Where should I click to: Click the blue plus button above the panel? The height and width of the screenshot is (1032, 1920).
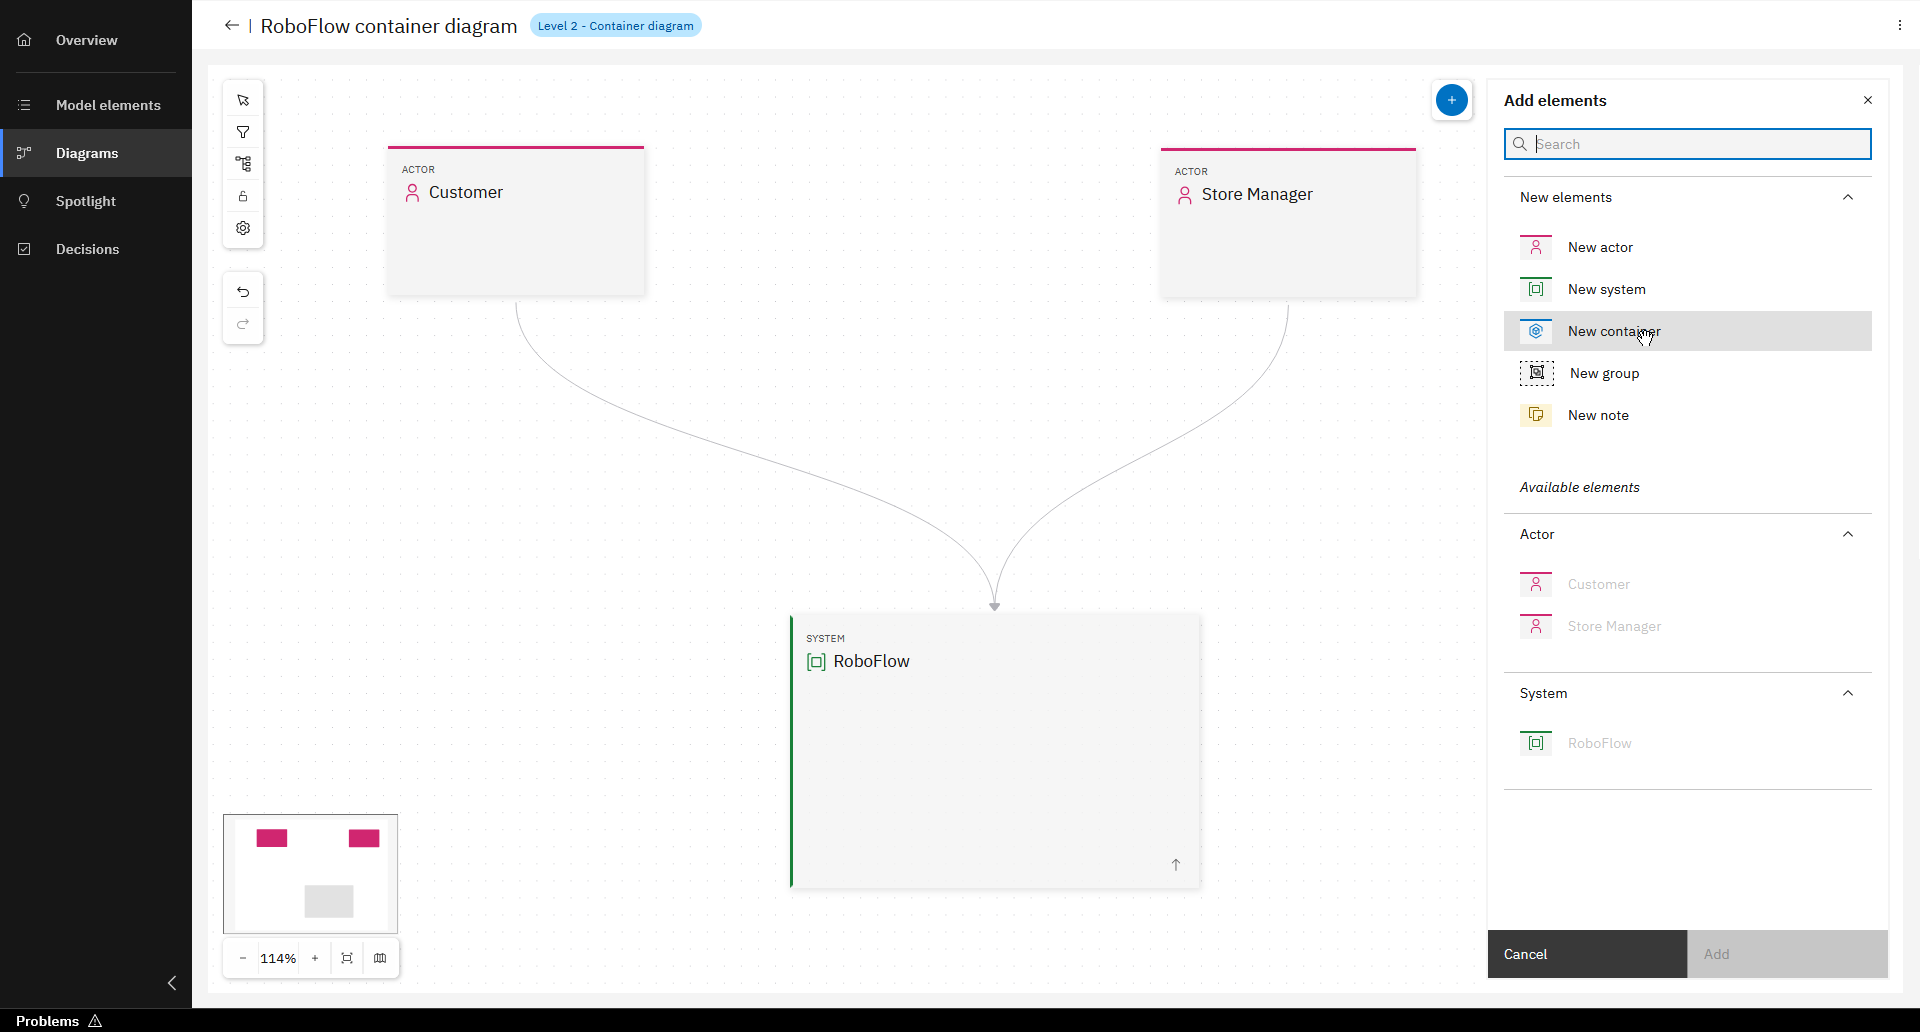pos(1452,100)
